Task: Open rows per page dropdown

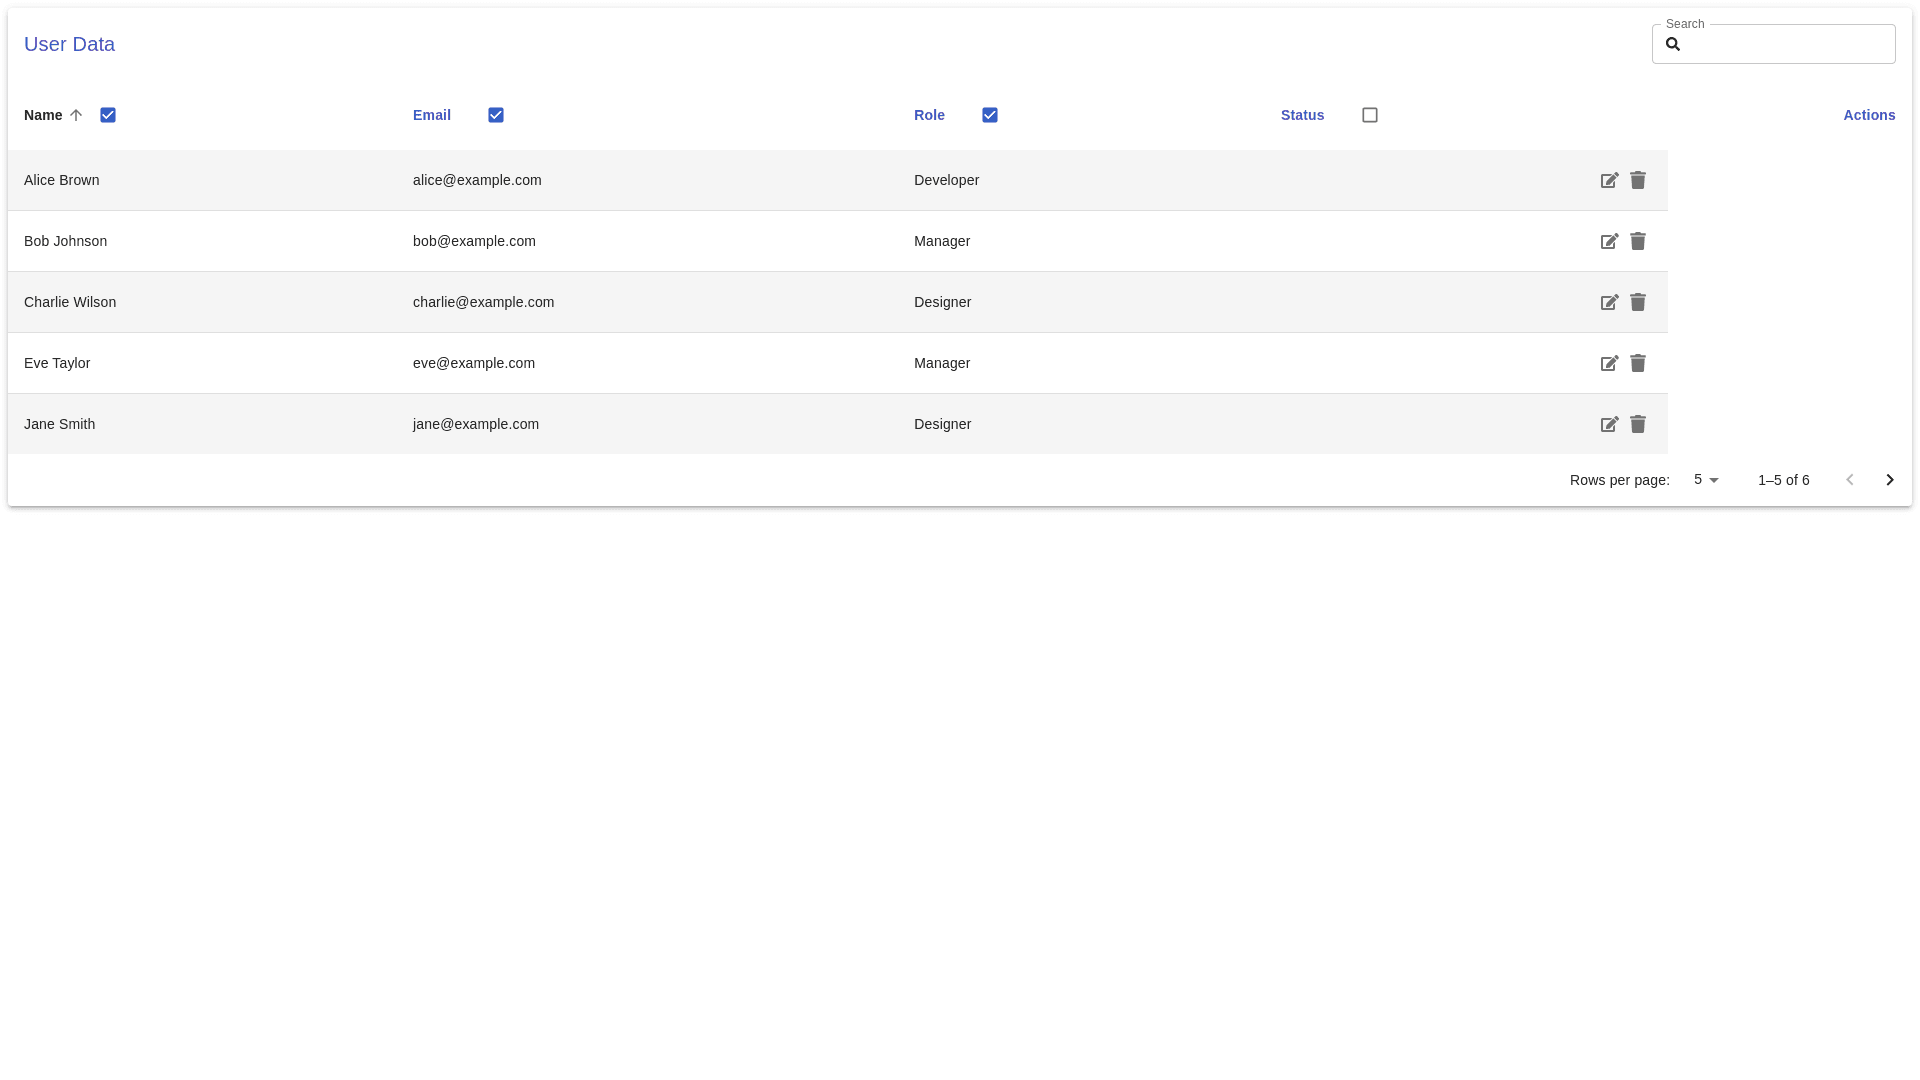Action: pyautogui.click(x=1706, y=480)
